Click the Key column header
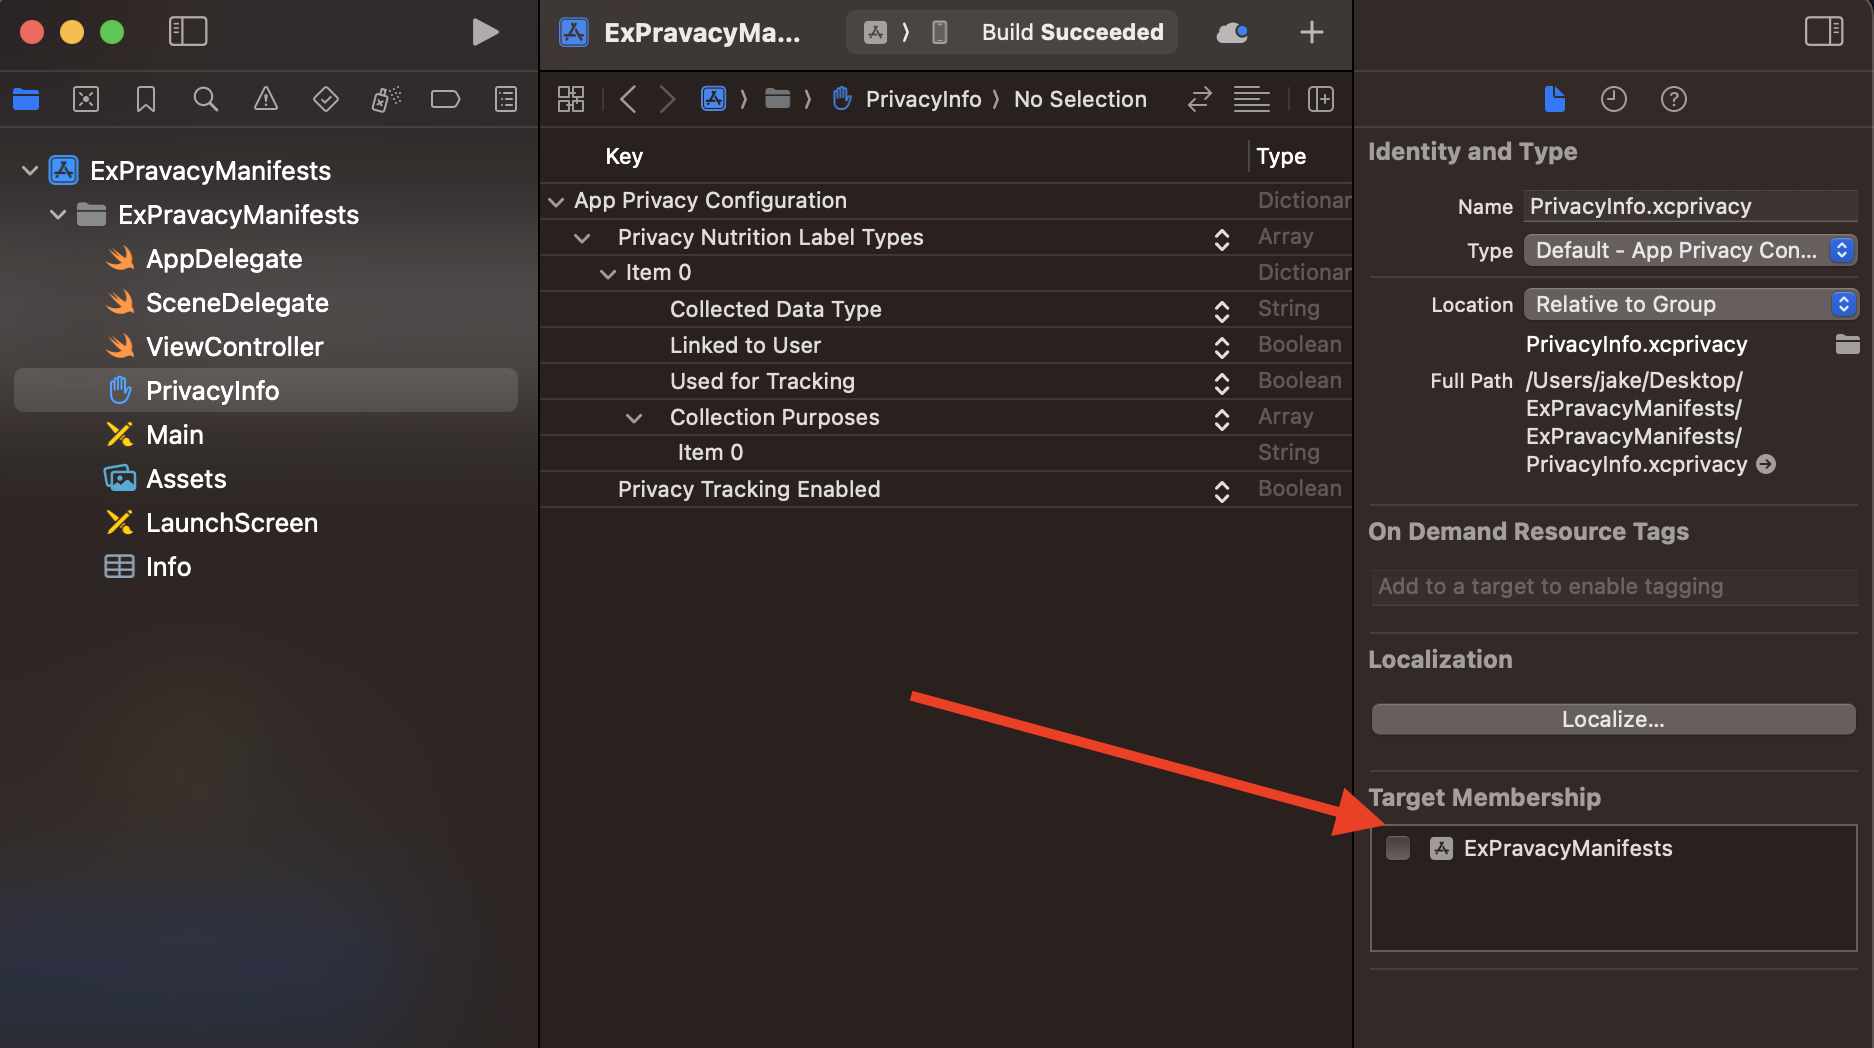 [x=624, y=157]
